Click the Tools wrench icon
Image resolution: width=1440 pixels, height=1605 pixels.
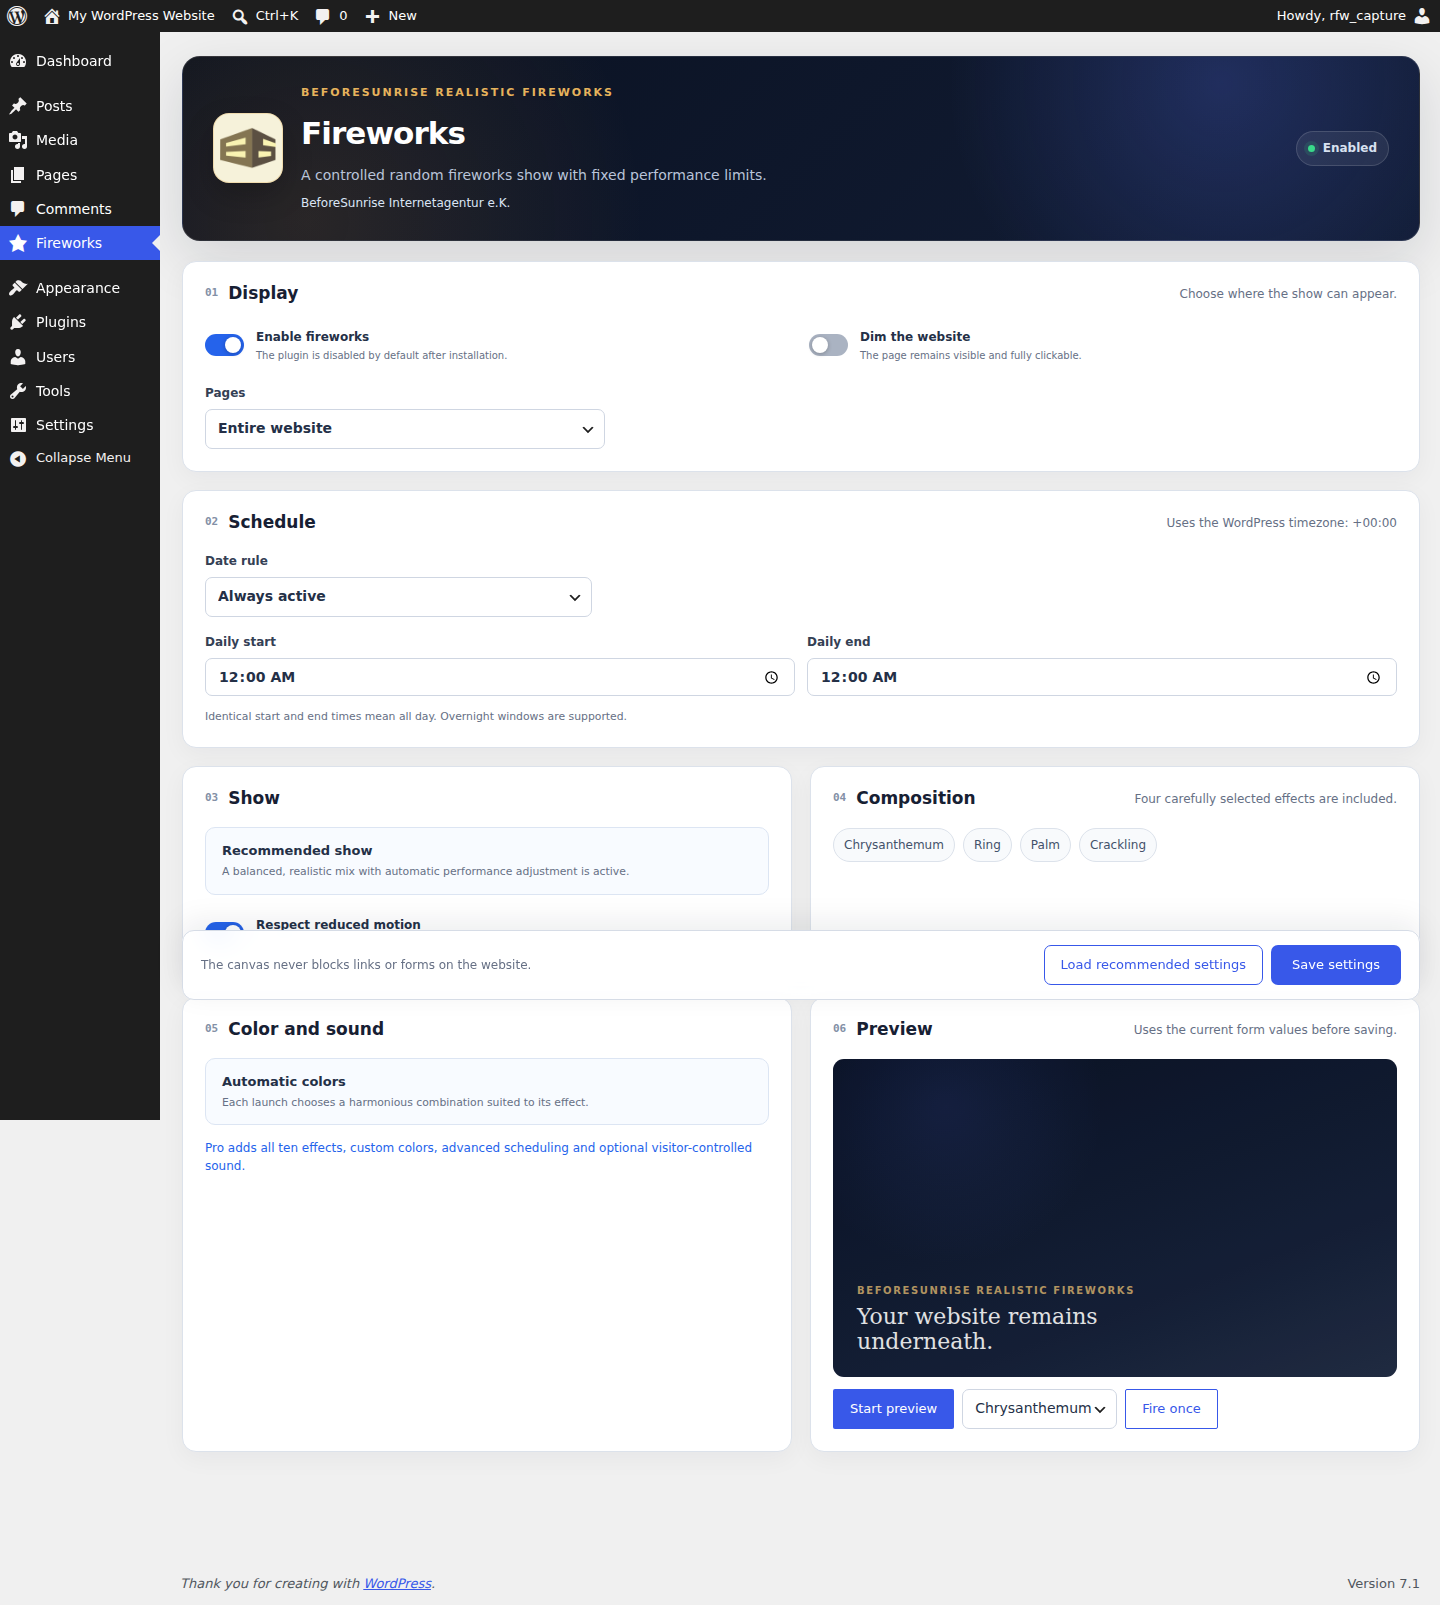coord(18,391)
